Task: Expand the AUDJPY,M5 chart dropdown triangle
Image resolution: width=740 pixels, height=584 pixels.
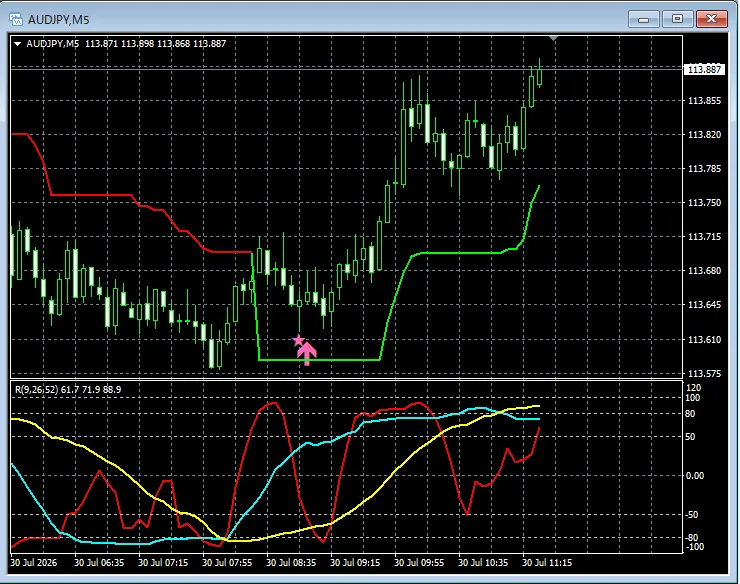Action: click(x=17, y=44)
